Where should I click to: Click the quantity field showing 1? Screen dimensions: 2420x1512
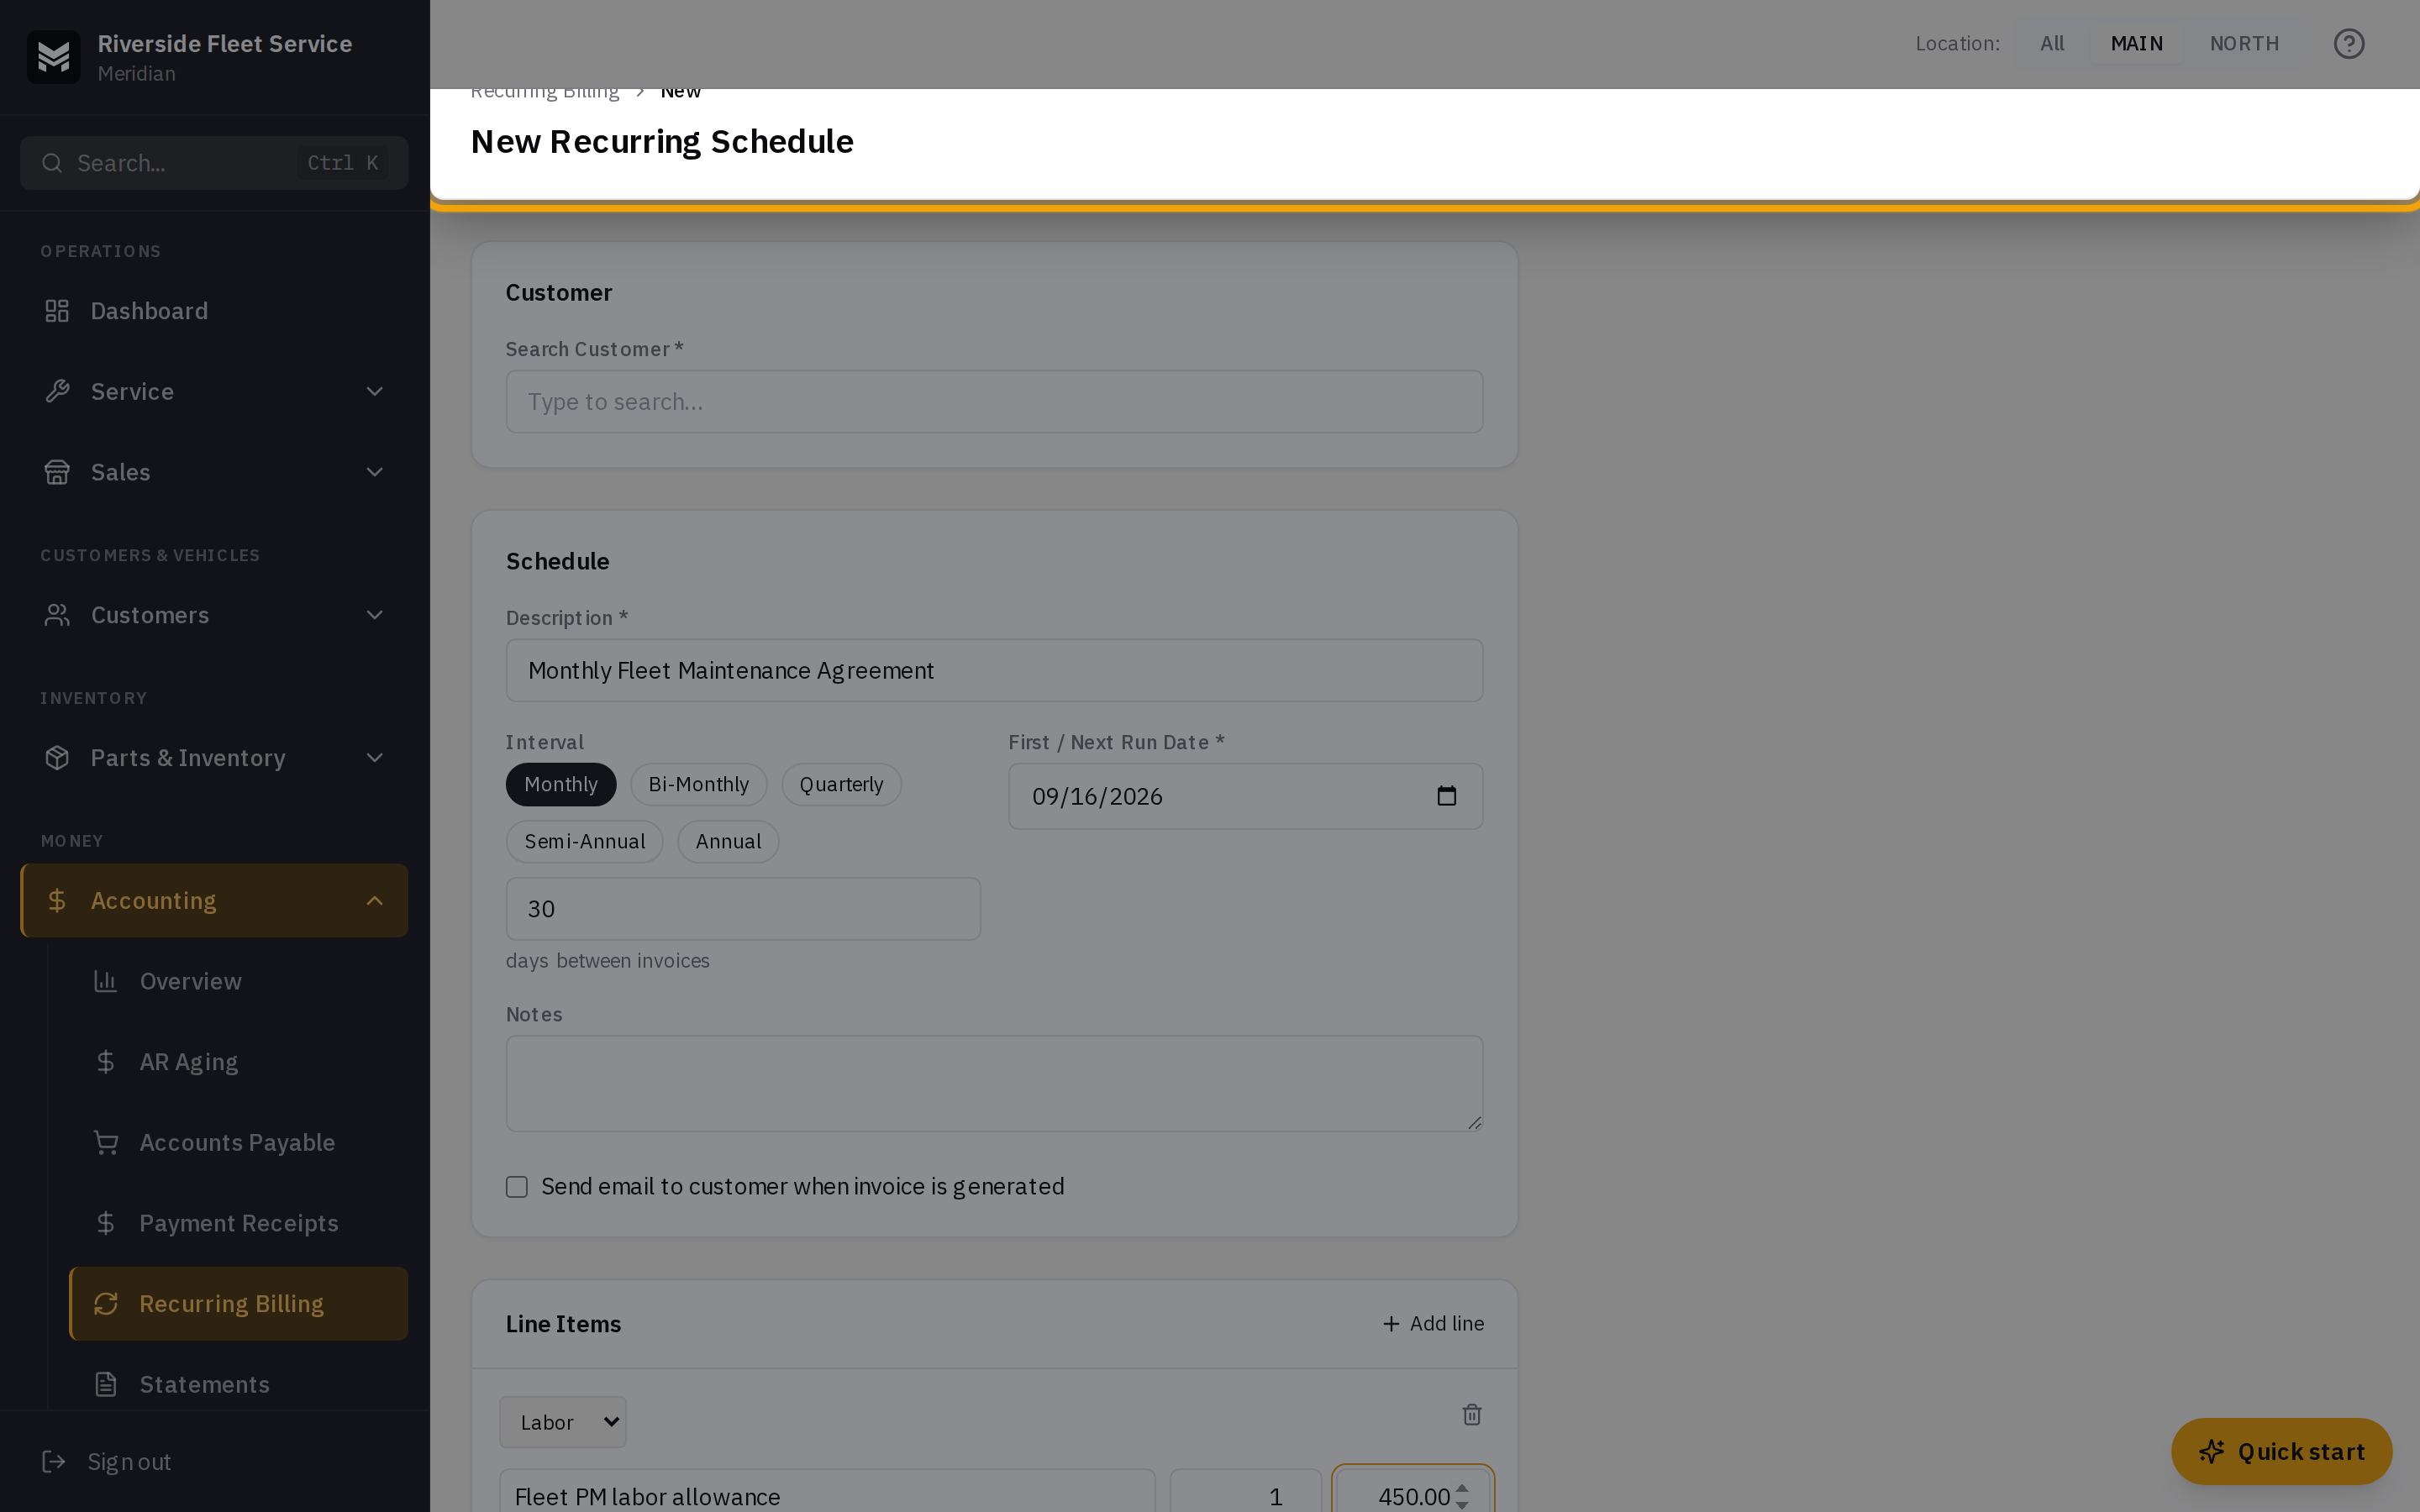pos(1245,1491)
